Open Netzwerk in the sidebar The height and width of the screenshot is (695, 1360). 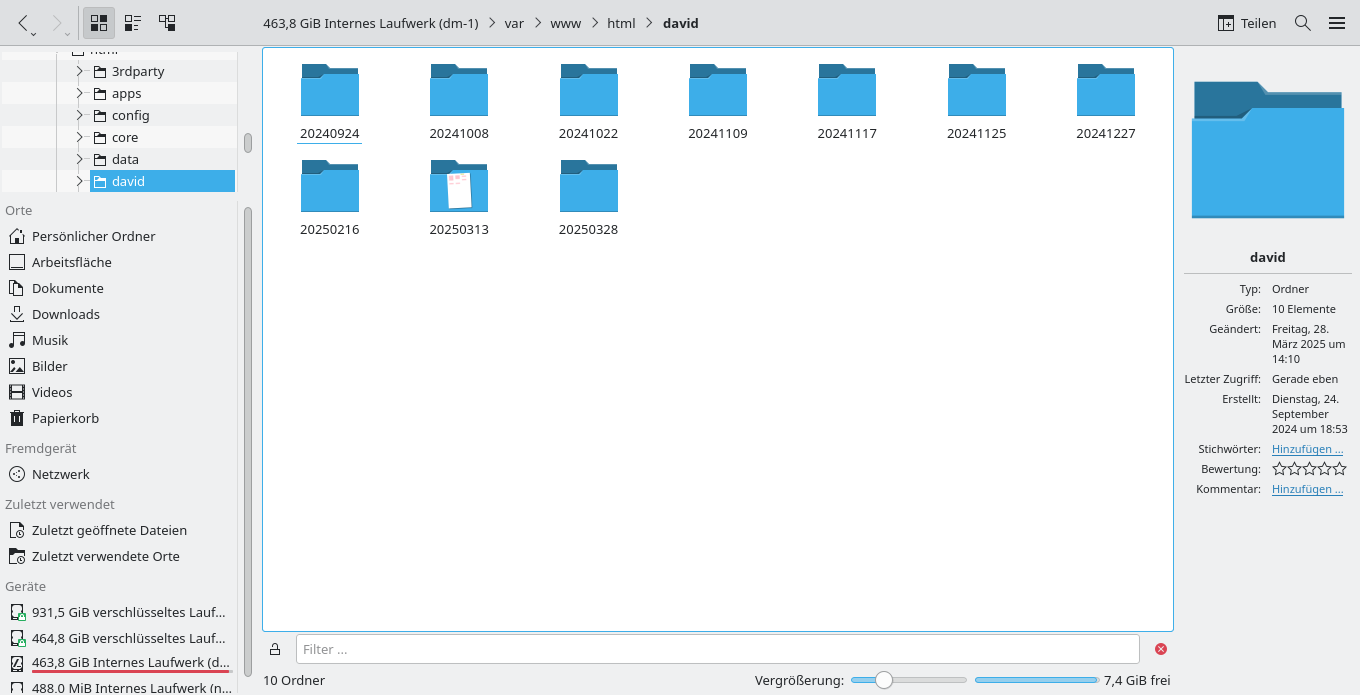pos(60,474)
